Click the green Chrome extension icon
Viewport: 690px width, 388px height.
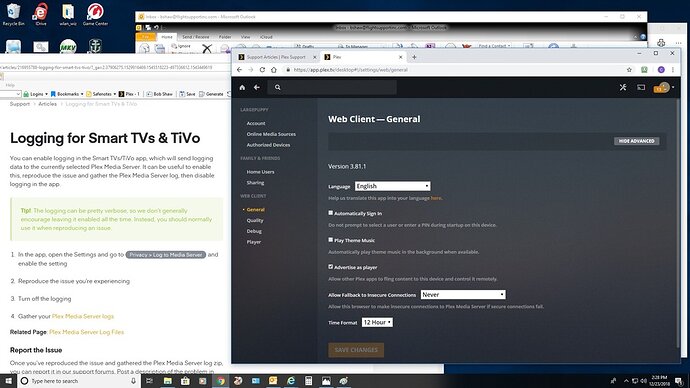click(x=644, y=70)
